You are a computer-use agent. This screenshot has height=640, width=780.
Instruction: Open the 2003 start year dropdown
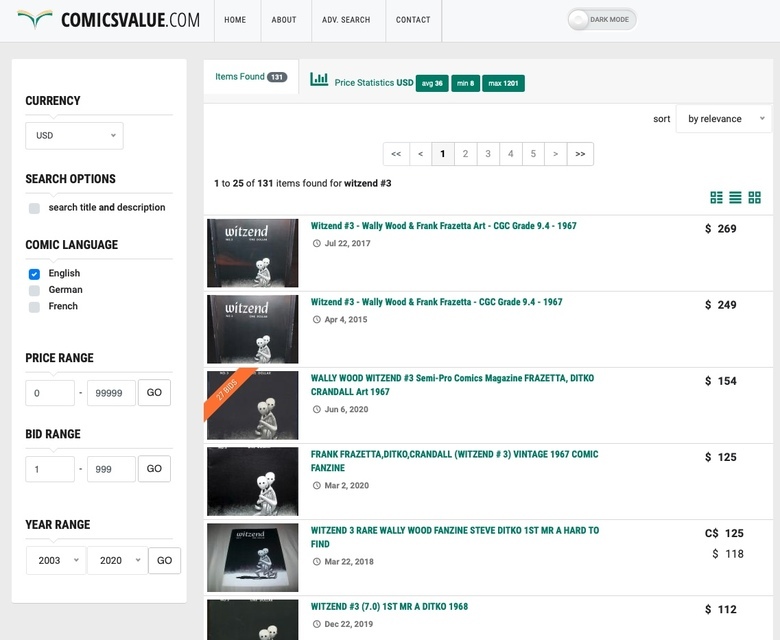point(56,560)
